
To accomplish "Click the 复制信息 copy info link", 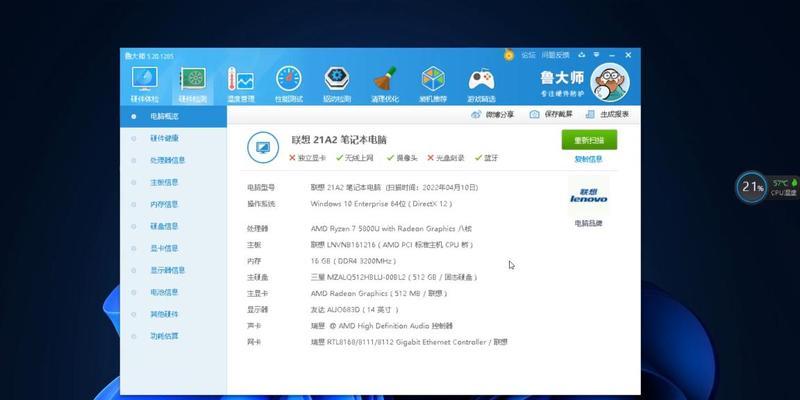I will coord(588,159).
